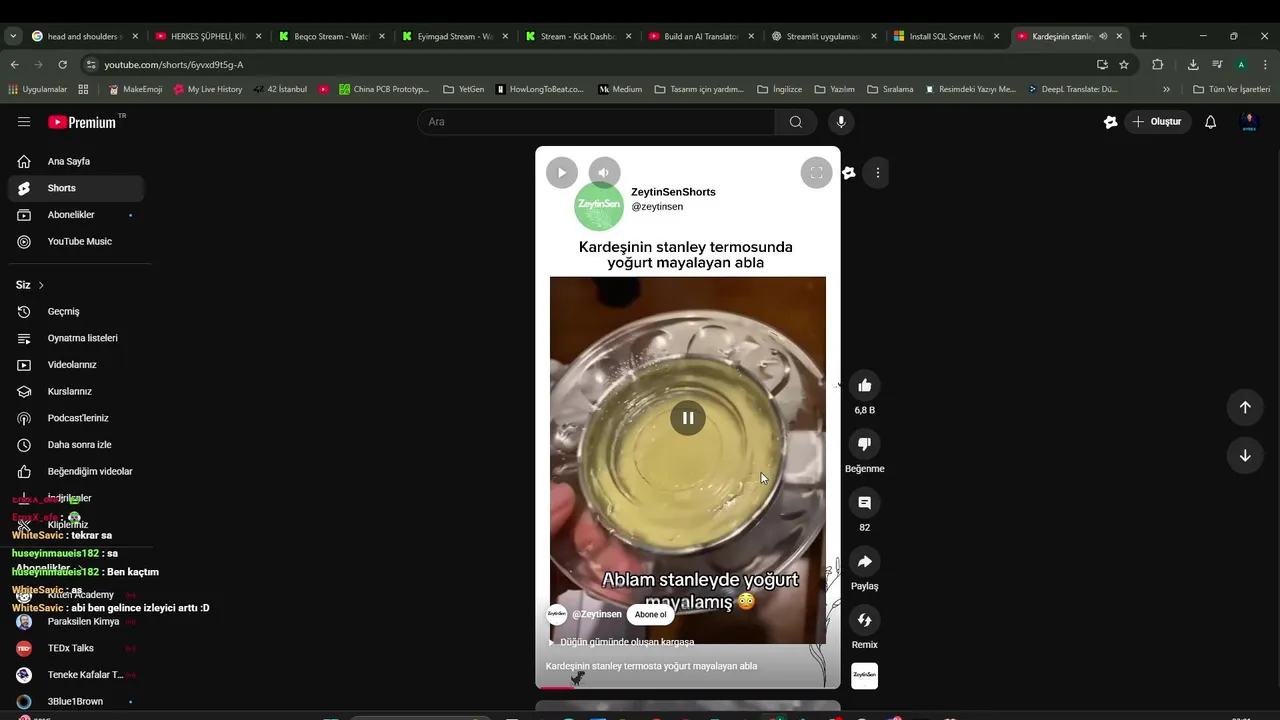Open YouTube Music in sidebar

coord(76,241)
